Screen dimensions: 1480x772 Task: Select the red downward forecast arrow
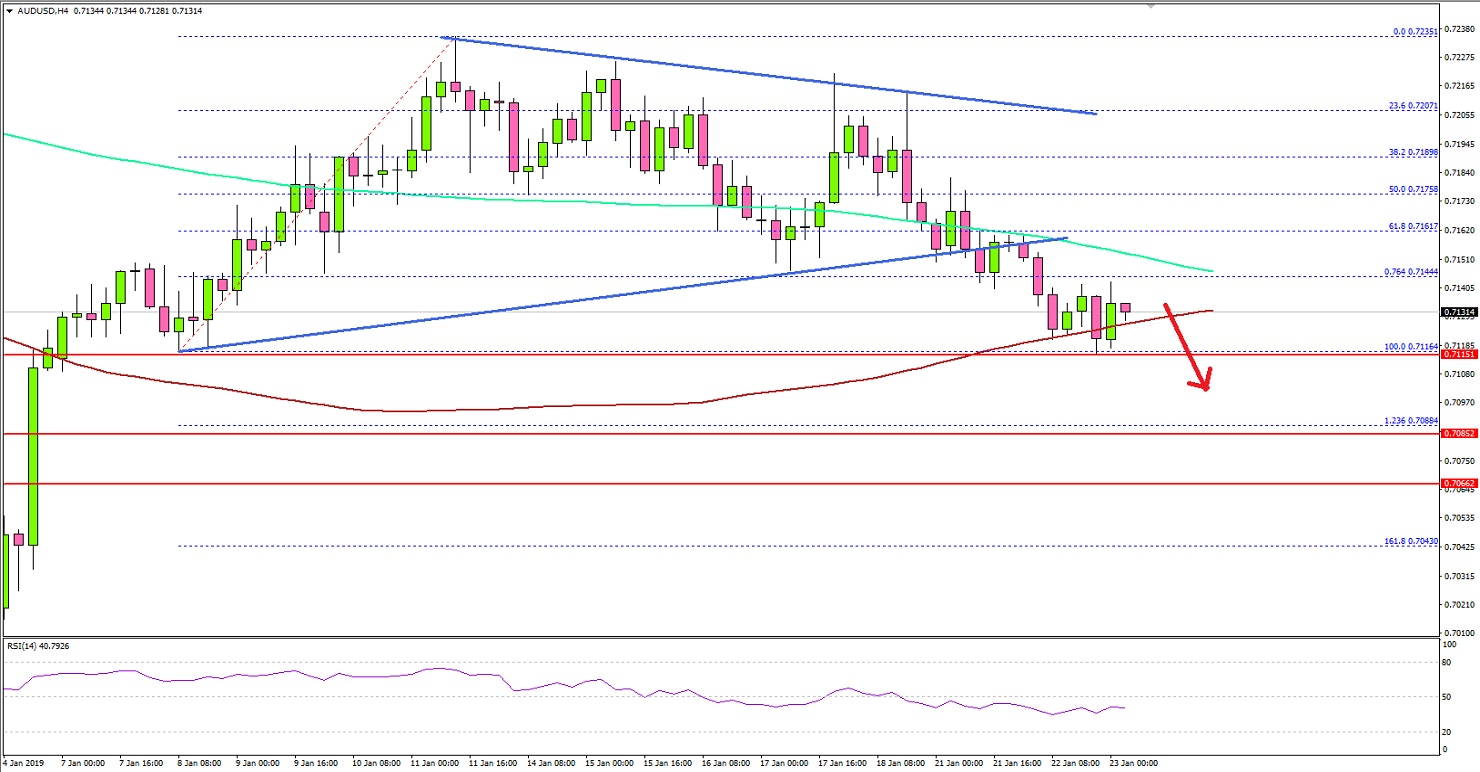(x=1185, y=345)
